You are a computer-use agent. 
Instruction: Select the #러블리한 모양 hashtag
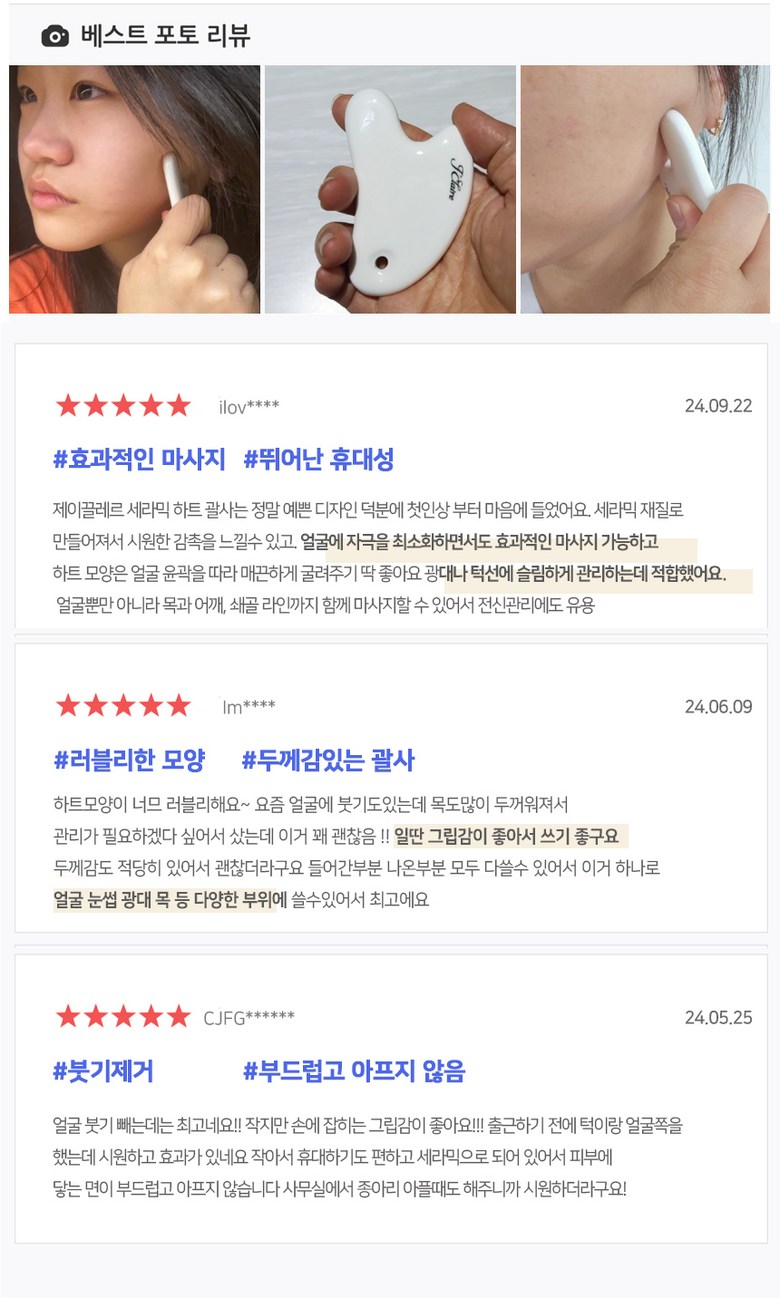(x=129, y=761)
